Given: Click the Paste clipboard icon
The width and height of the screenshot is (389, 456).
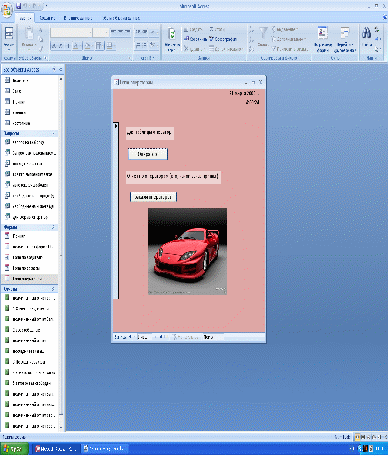Looking at the screenshot, I should click(x=29, y=34).
